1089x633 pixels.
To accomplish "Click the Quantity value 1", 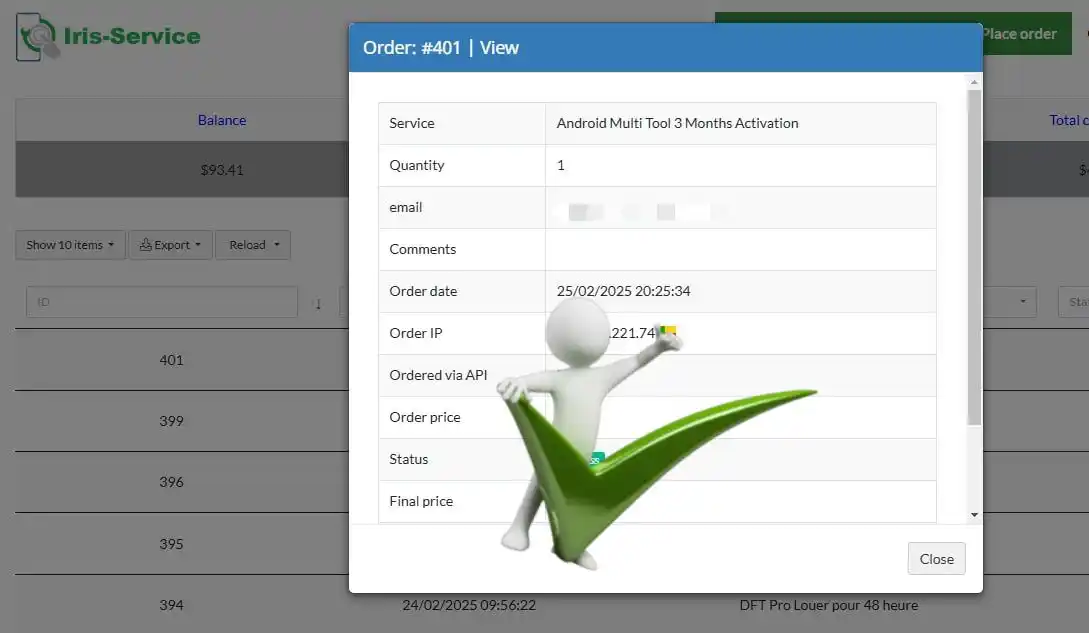I will pos(560,165).
